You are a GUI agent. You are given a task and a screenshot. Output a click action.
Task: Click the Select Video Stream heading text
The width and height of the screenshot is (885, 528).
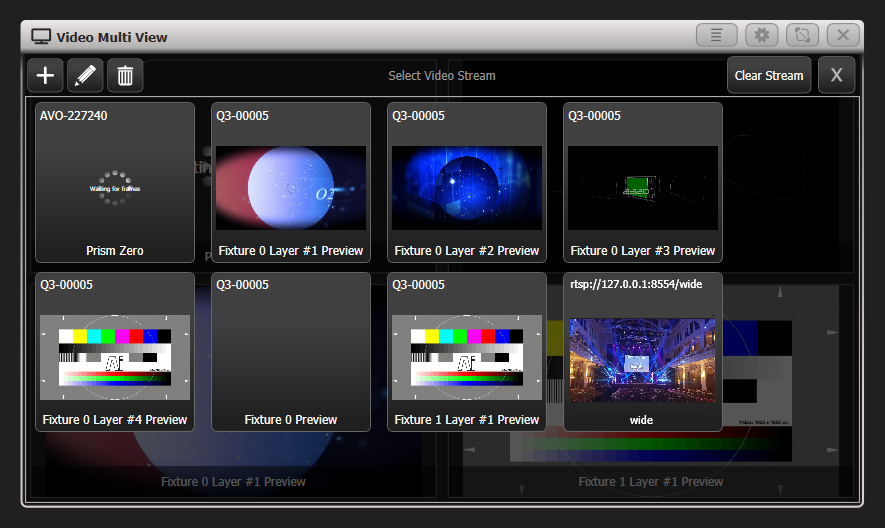442,76
